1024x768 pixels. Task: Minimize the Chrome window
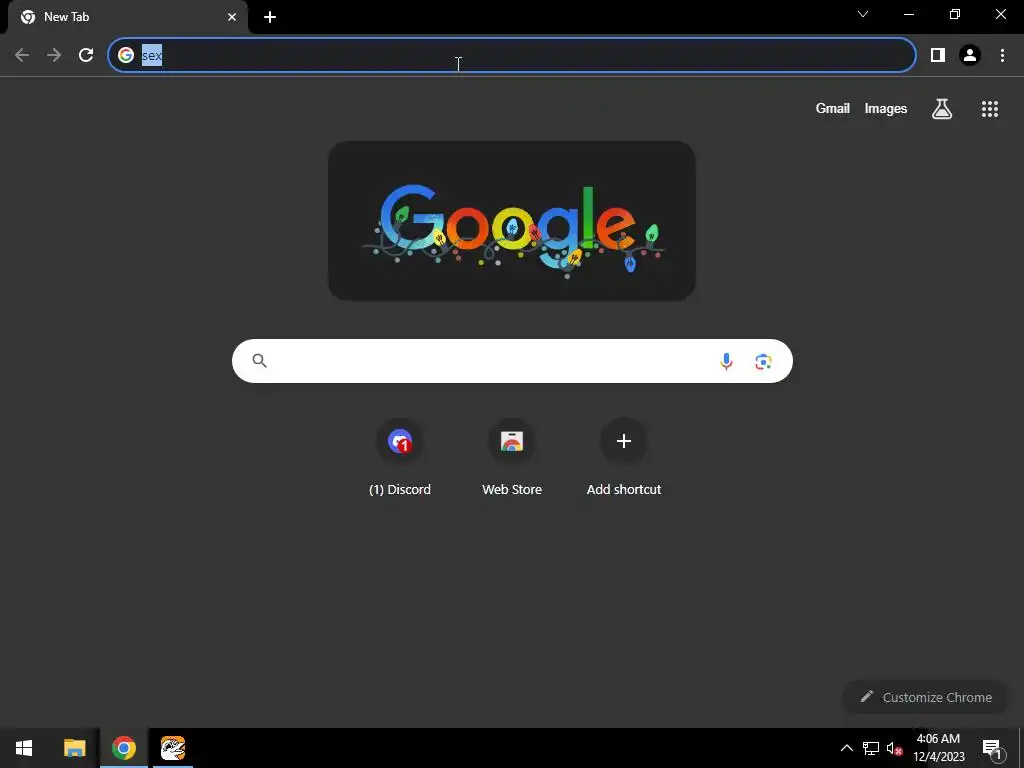(908, 14)
